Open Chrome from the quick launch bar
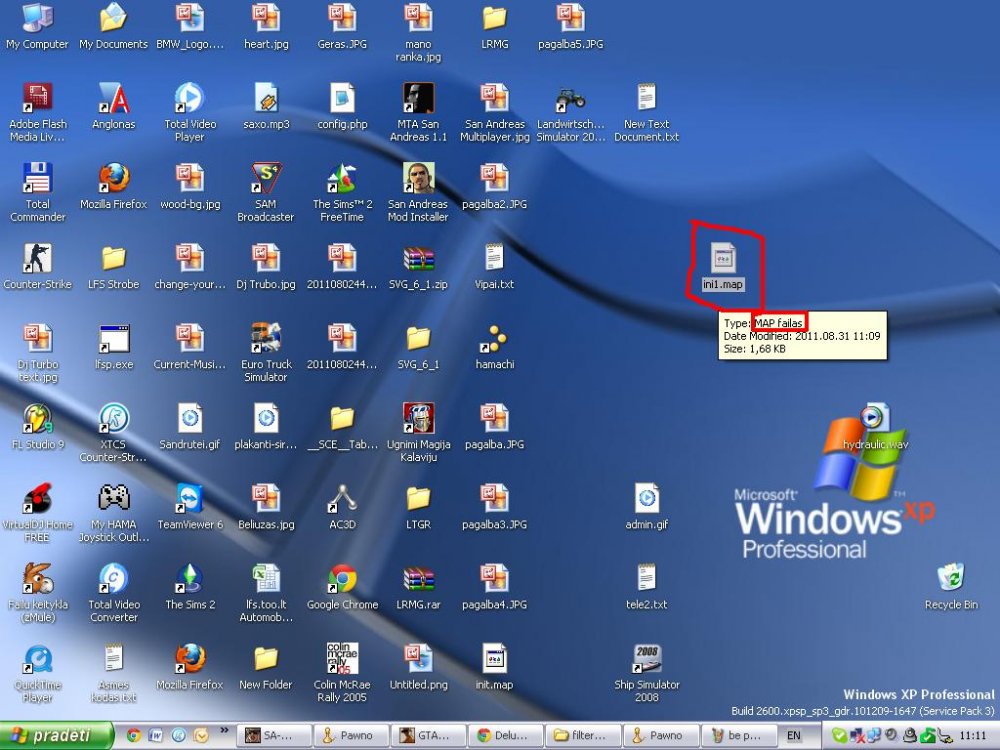The image size is (1000, 750). (x=134, y=736)
